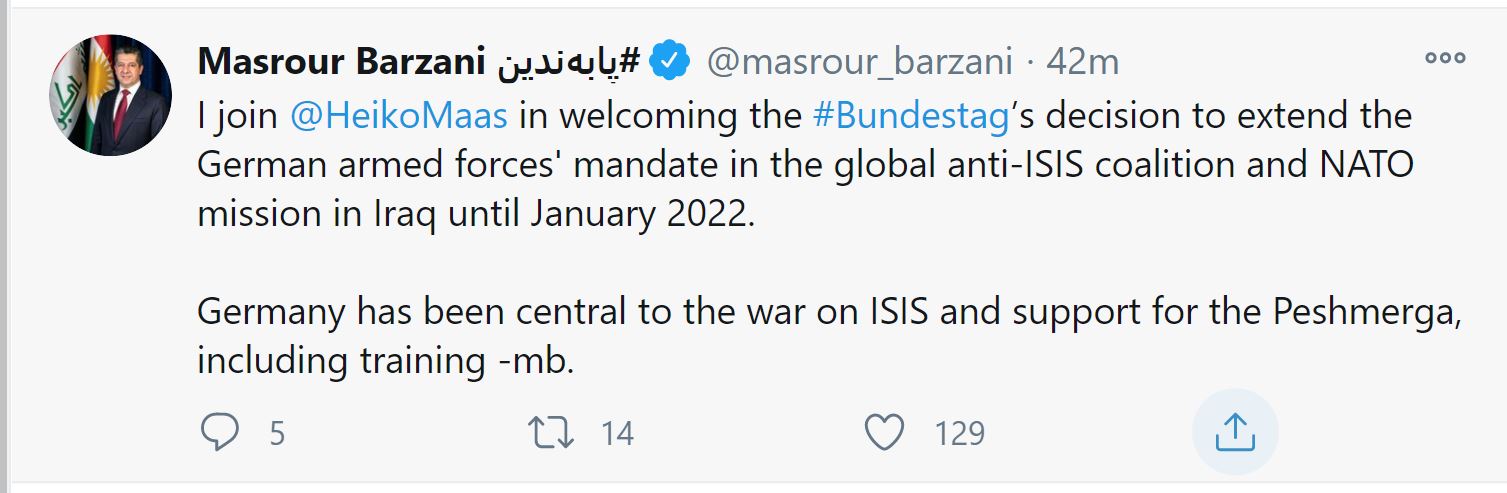Visit the @HeikoMaas mention

click(x=399, y=115)
